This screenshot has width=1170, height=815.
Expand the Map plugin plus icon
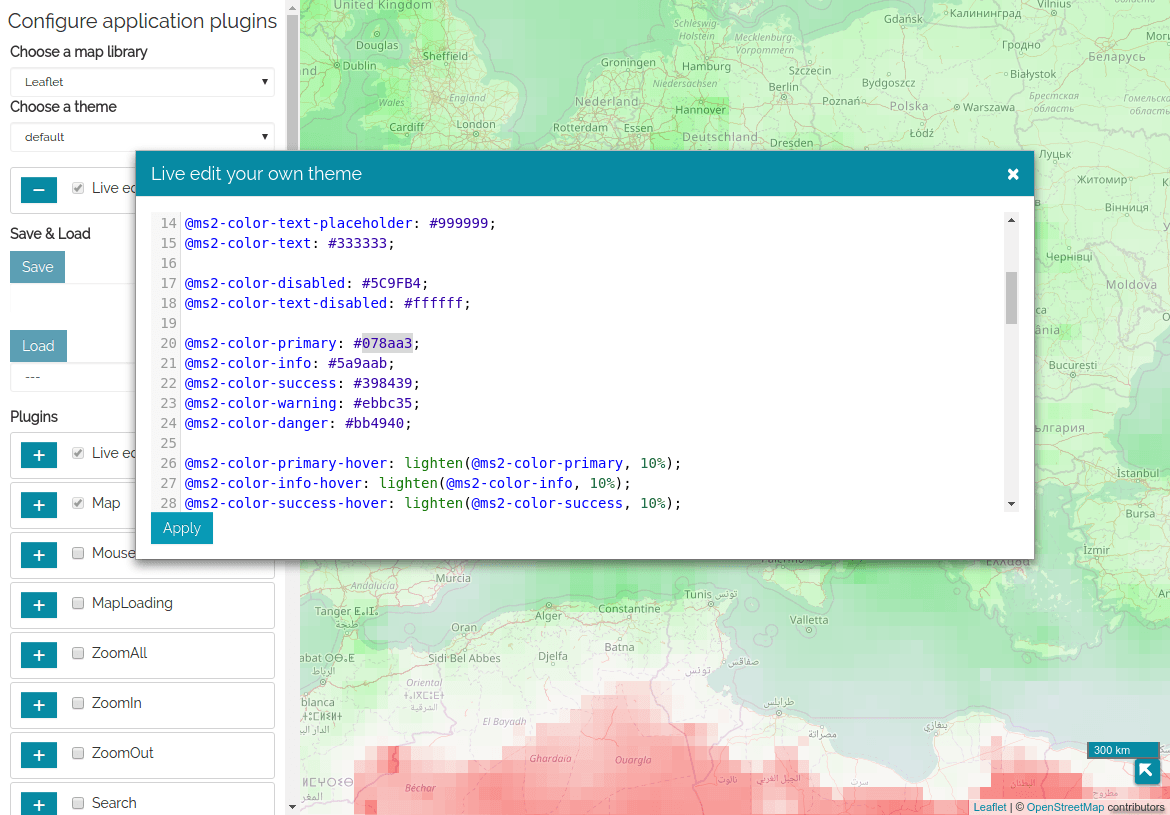pos(39,505)
